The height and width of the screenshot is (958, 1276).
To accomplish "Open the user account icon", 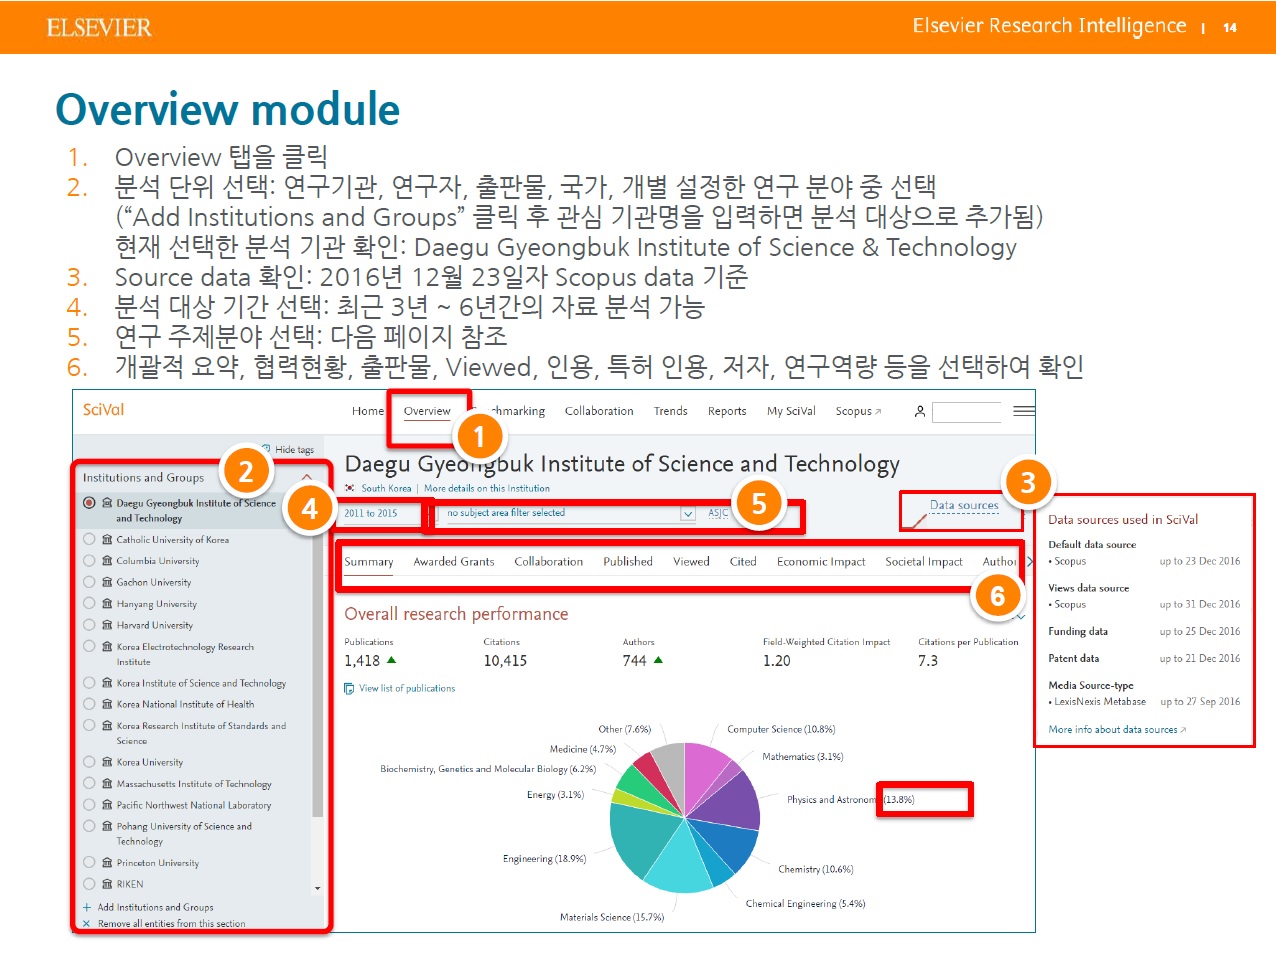I will click(920, 411).
